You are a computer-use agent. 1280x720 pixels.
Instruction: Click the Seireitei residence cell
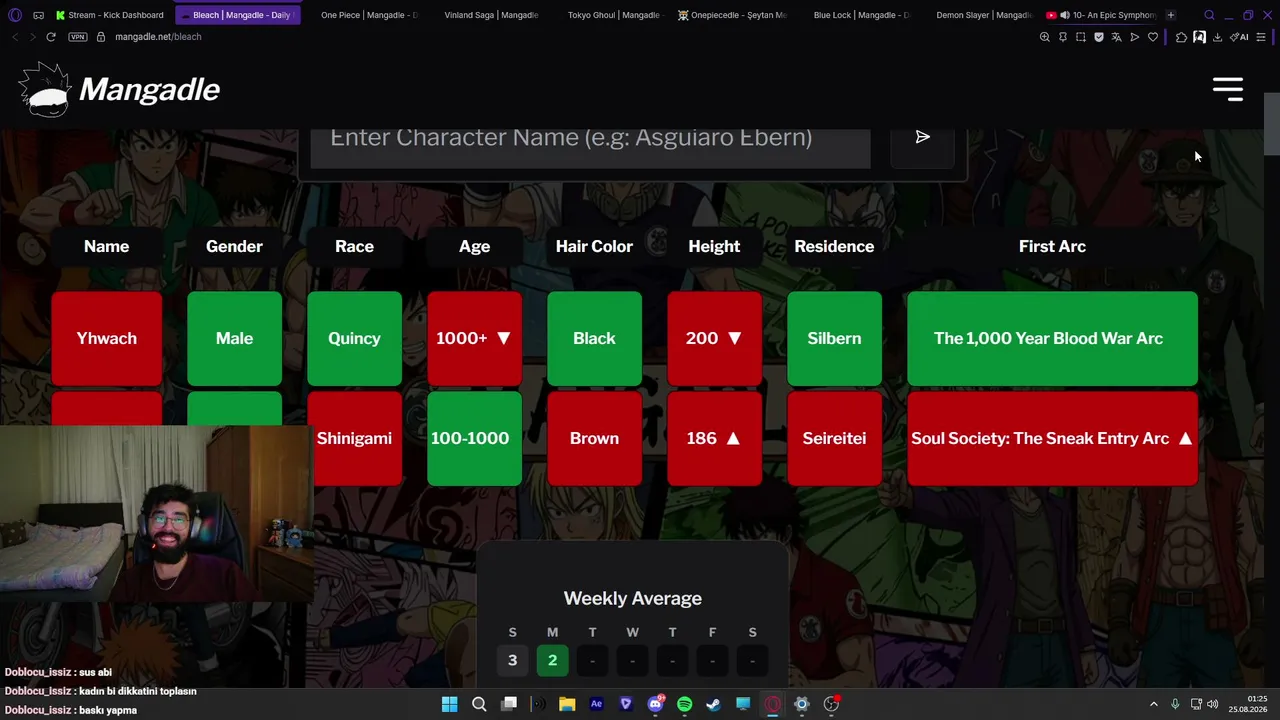pos(834,438)
